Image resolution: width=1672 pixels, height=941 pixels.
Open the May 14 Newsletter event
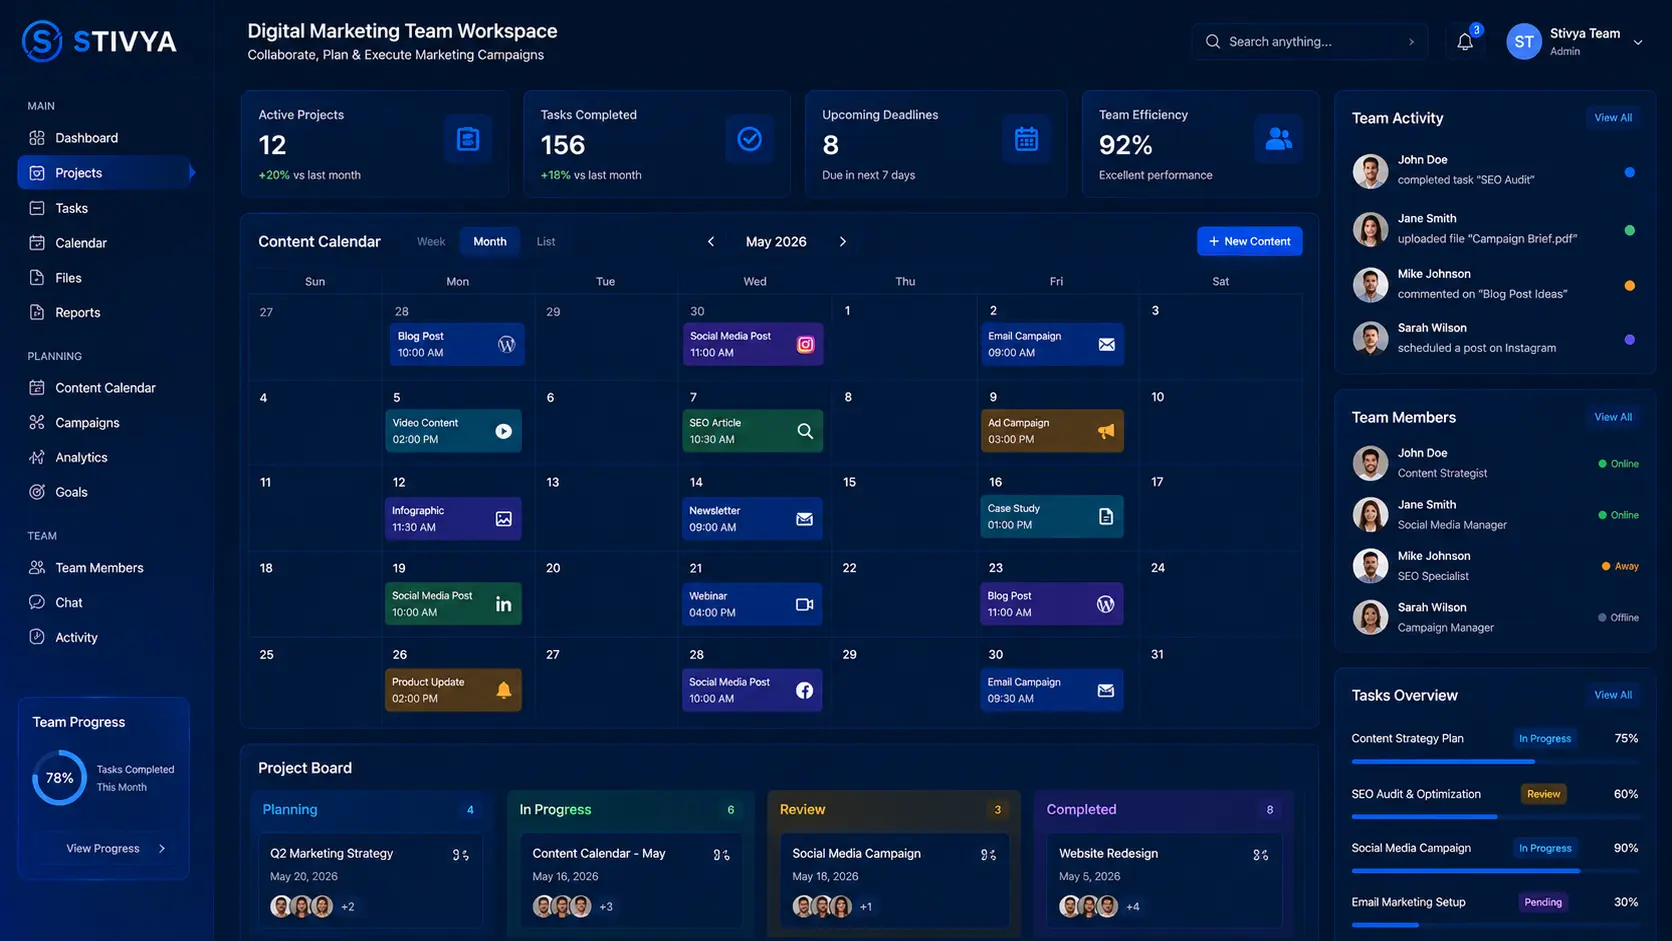point(752,519)
